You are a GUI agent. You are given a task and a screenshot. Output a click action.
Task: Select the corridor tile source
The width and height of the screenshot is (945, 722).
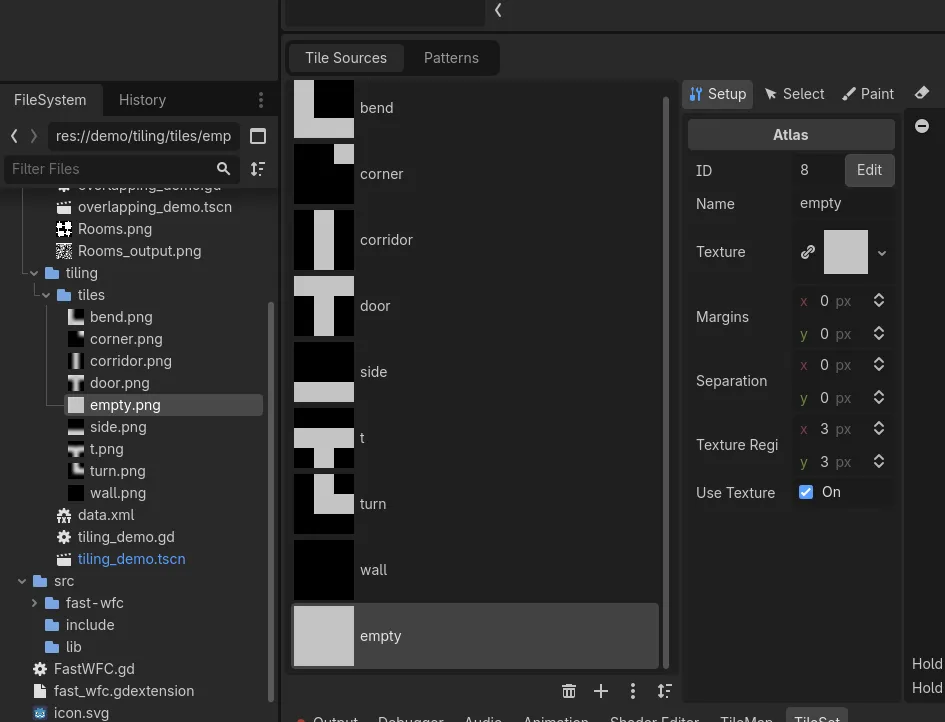476,240
